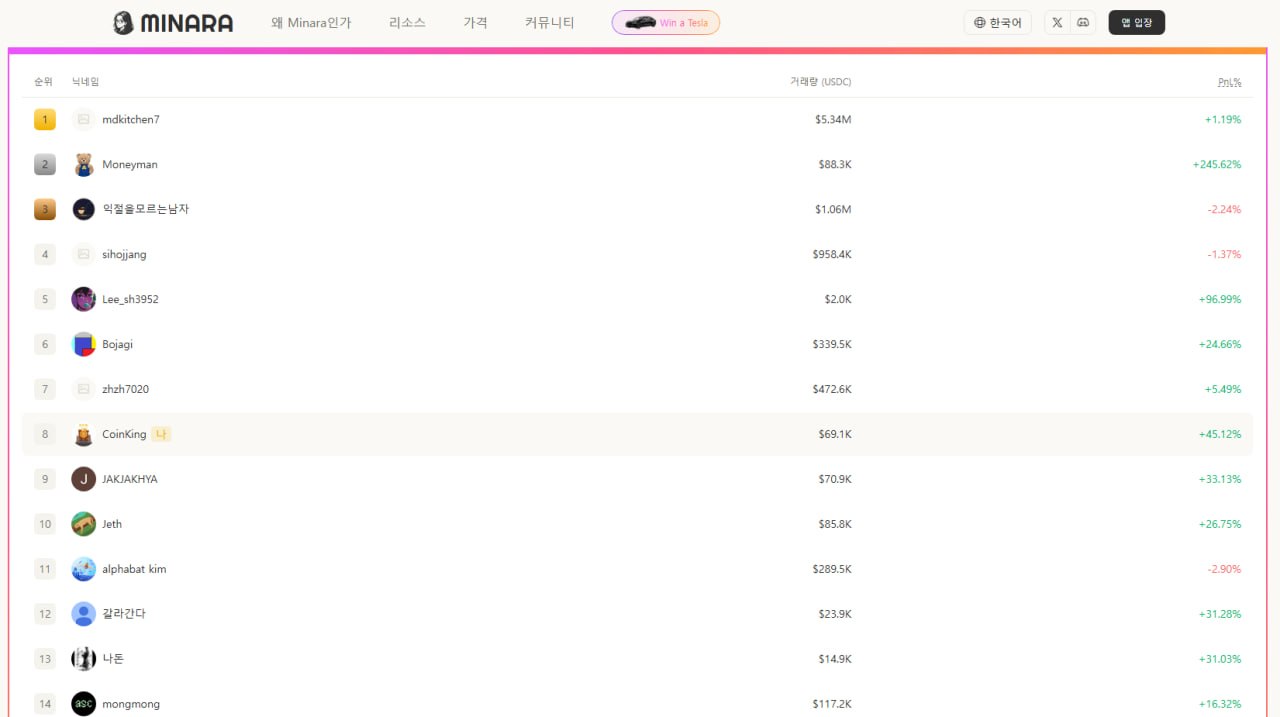1280x717 pixels.
Task: Click the Minara logo in header
Action: point(173,23)
